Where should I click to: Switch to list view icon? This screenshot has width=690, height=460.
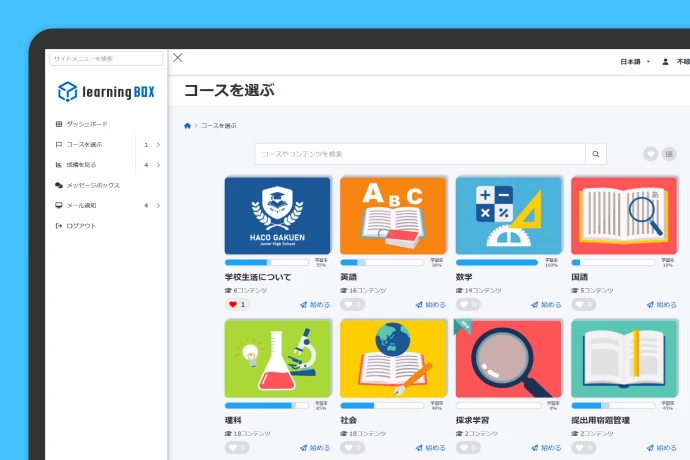point(669,154)
